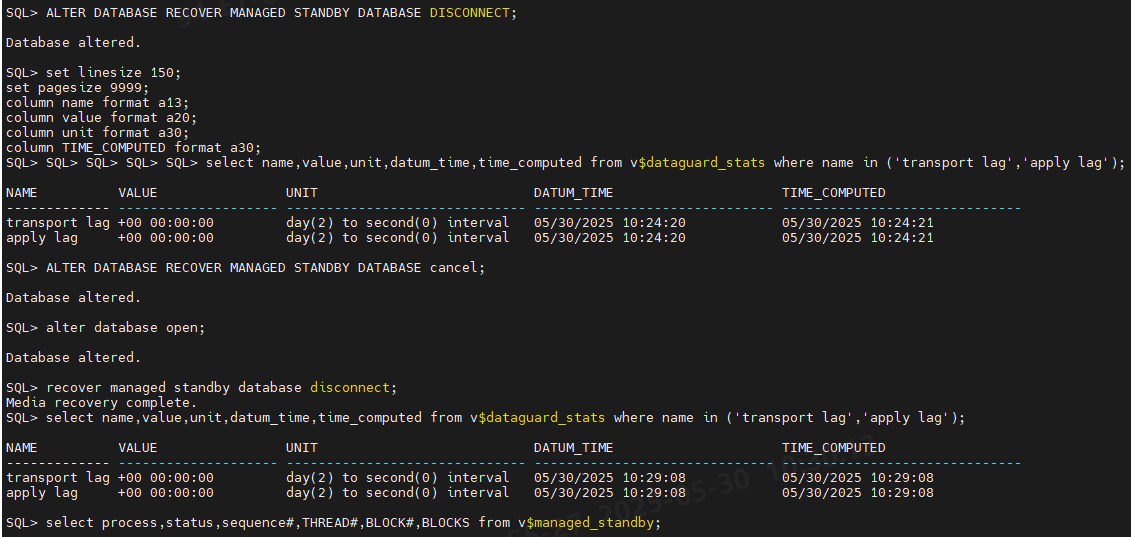Click 'apply lag' name in the second result table
This screenshot has width=1131, height=537.
coord(41,493)
